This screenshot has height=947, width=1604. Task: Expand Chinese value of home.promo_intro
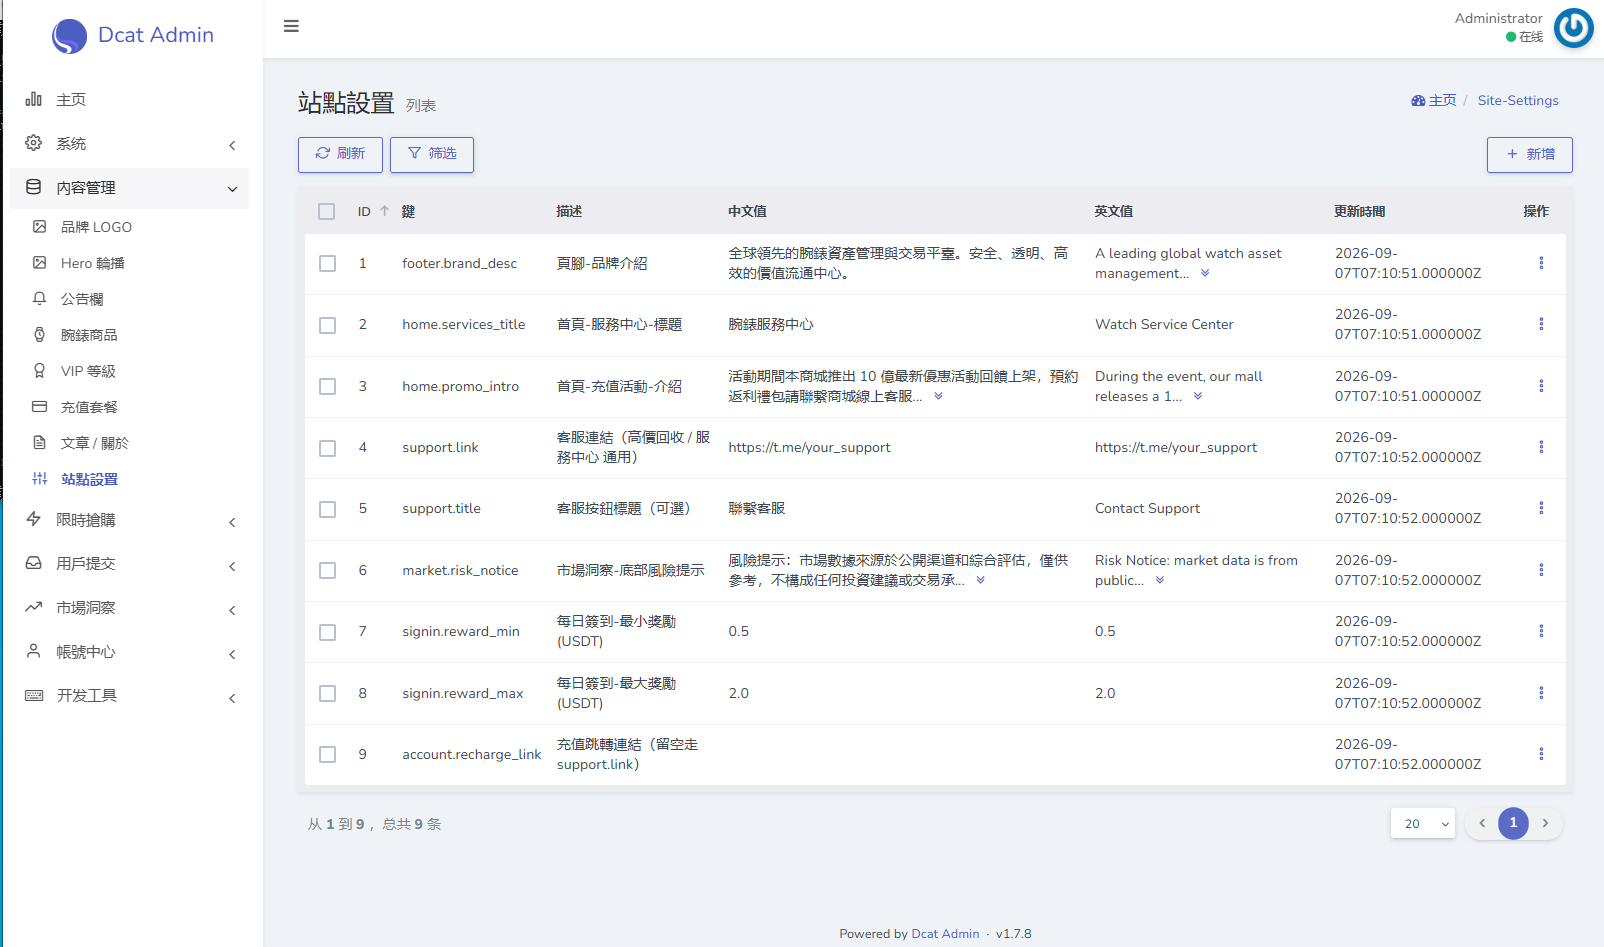[x=938, y=396]
